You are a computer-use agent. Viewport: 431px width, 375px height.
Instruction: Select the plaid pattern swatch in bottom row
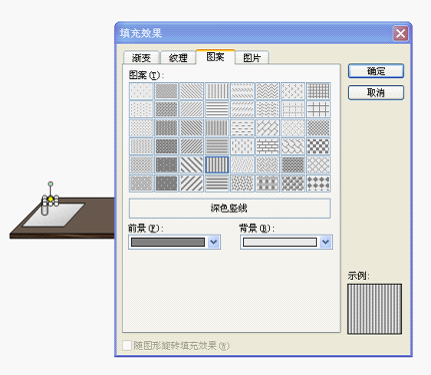coord(268,183)
